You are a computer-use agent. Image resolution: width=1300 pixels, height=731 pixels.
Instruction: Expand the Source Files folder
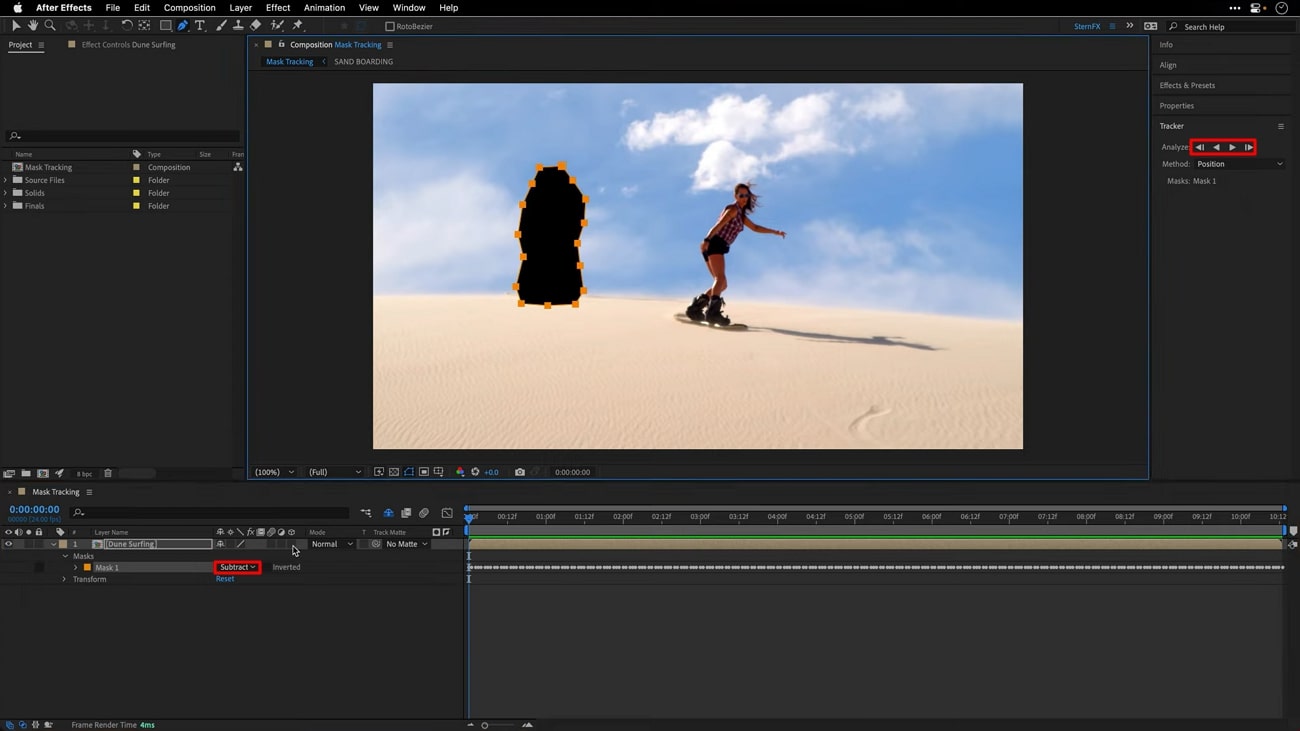tap(6, 180)
